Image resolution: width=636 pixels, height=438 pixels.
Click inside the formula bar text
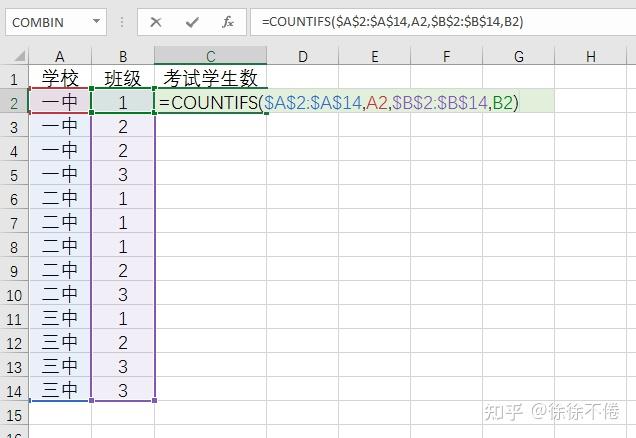coord(392,21)
